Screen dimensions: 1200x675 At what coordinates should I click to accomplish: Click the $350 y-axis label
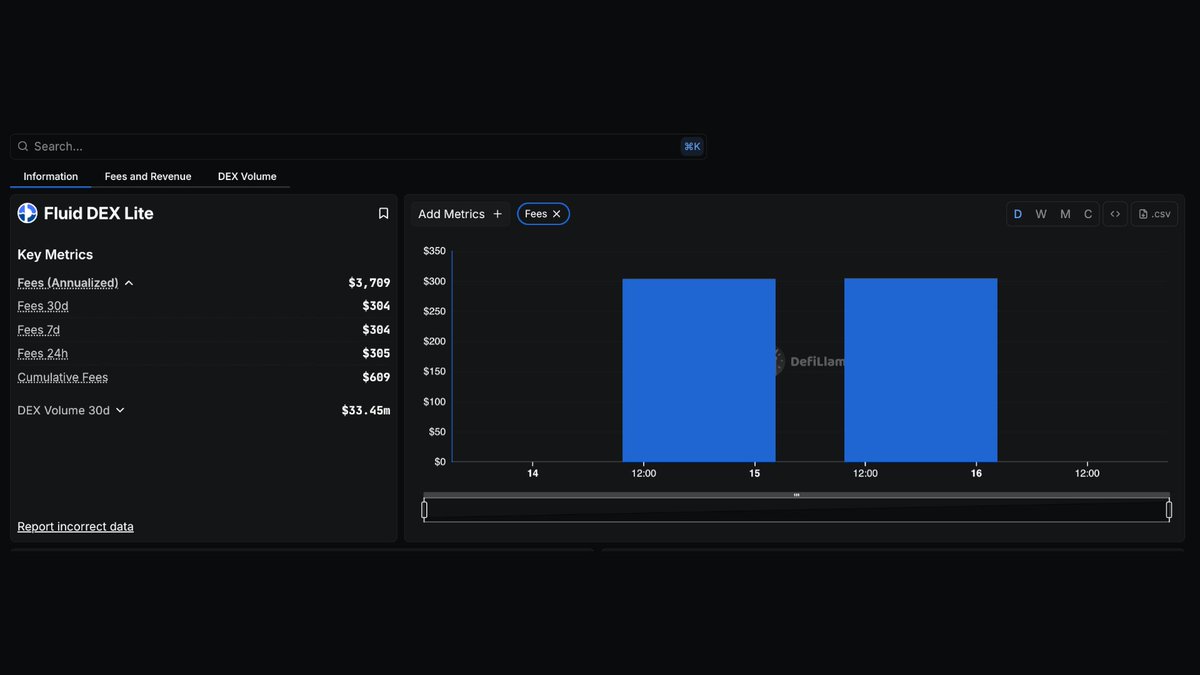[x=434, y=251]
